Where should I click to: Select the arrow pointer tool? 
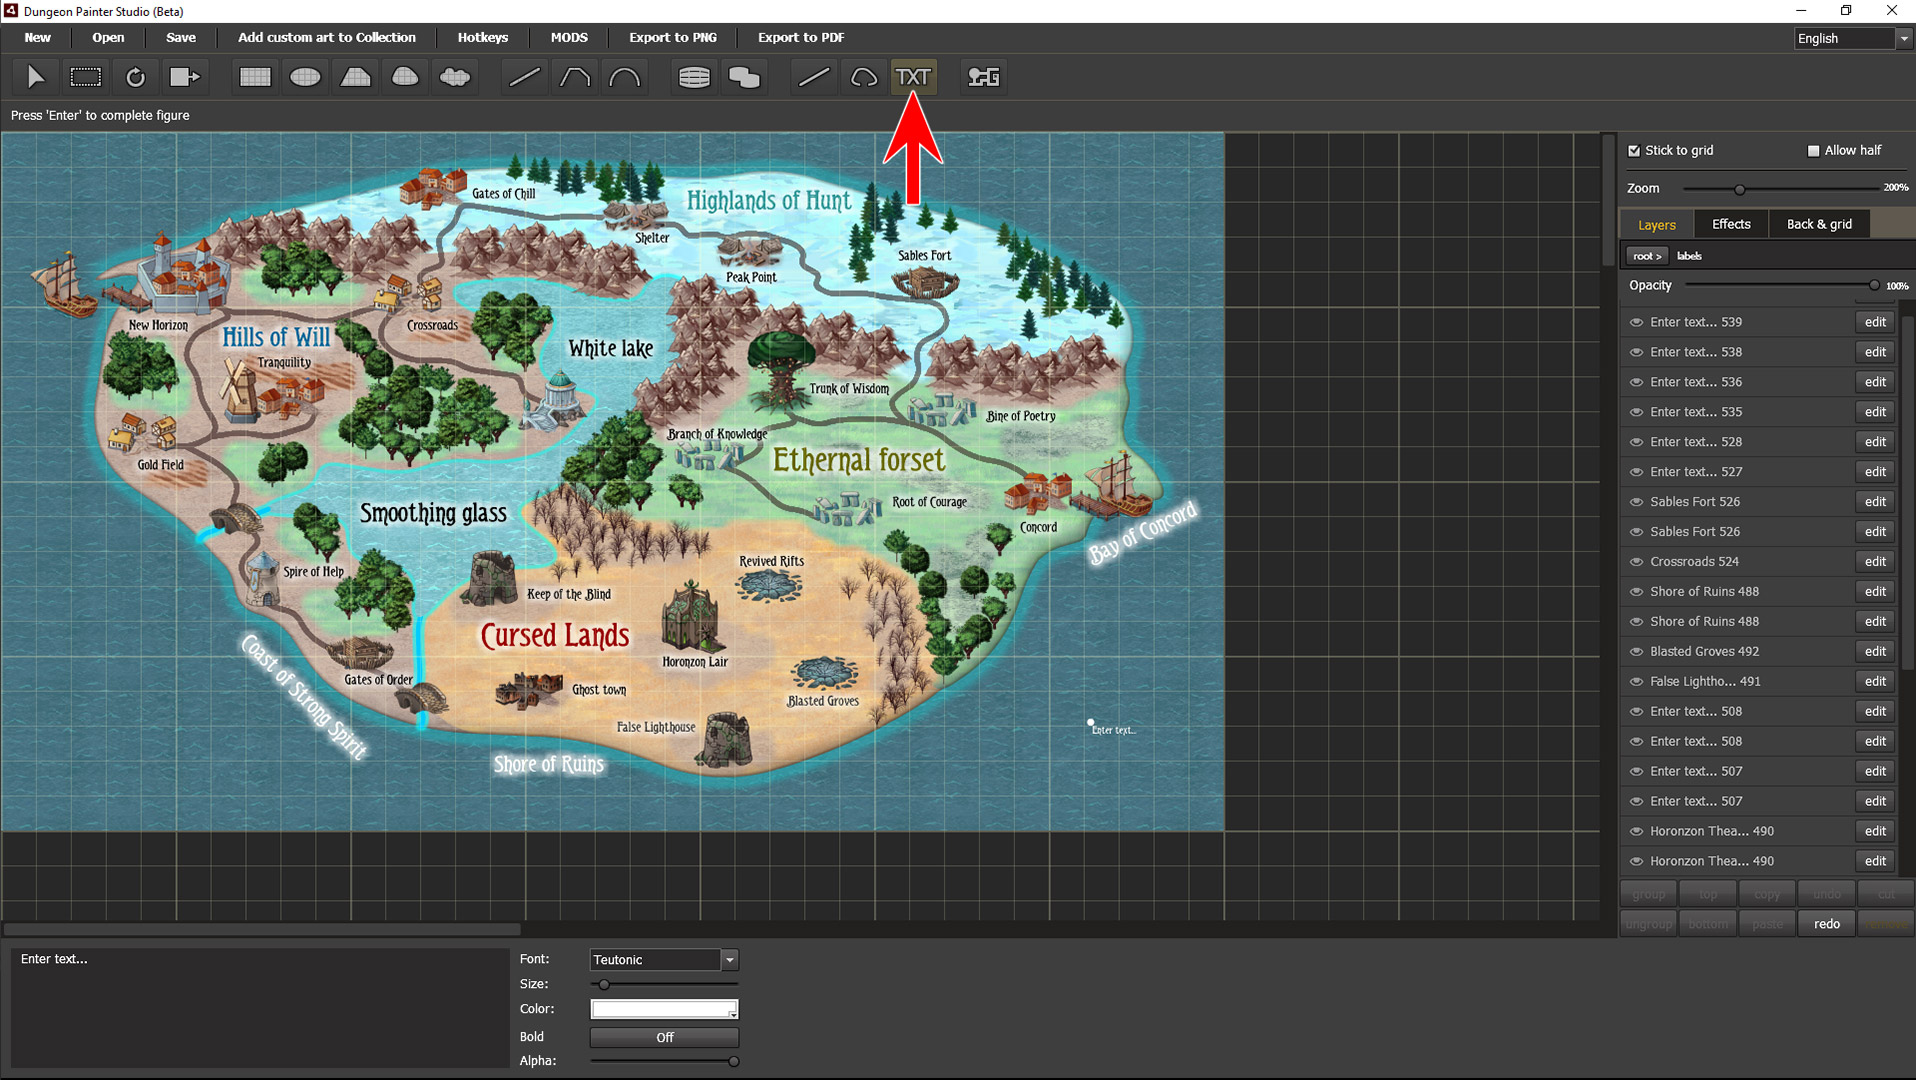coord(36,77)
